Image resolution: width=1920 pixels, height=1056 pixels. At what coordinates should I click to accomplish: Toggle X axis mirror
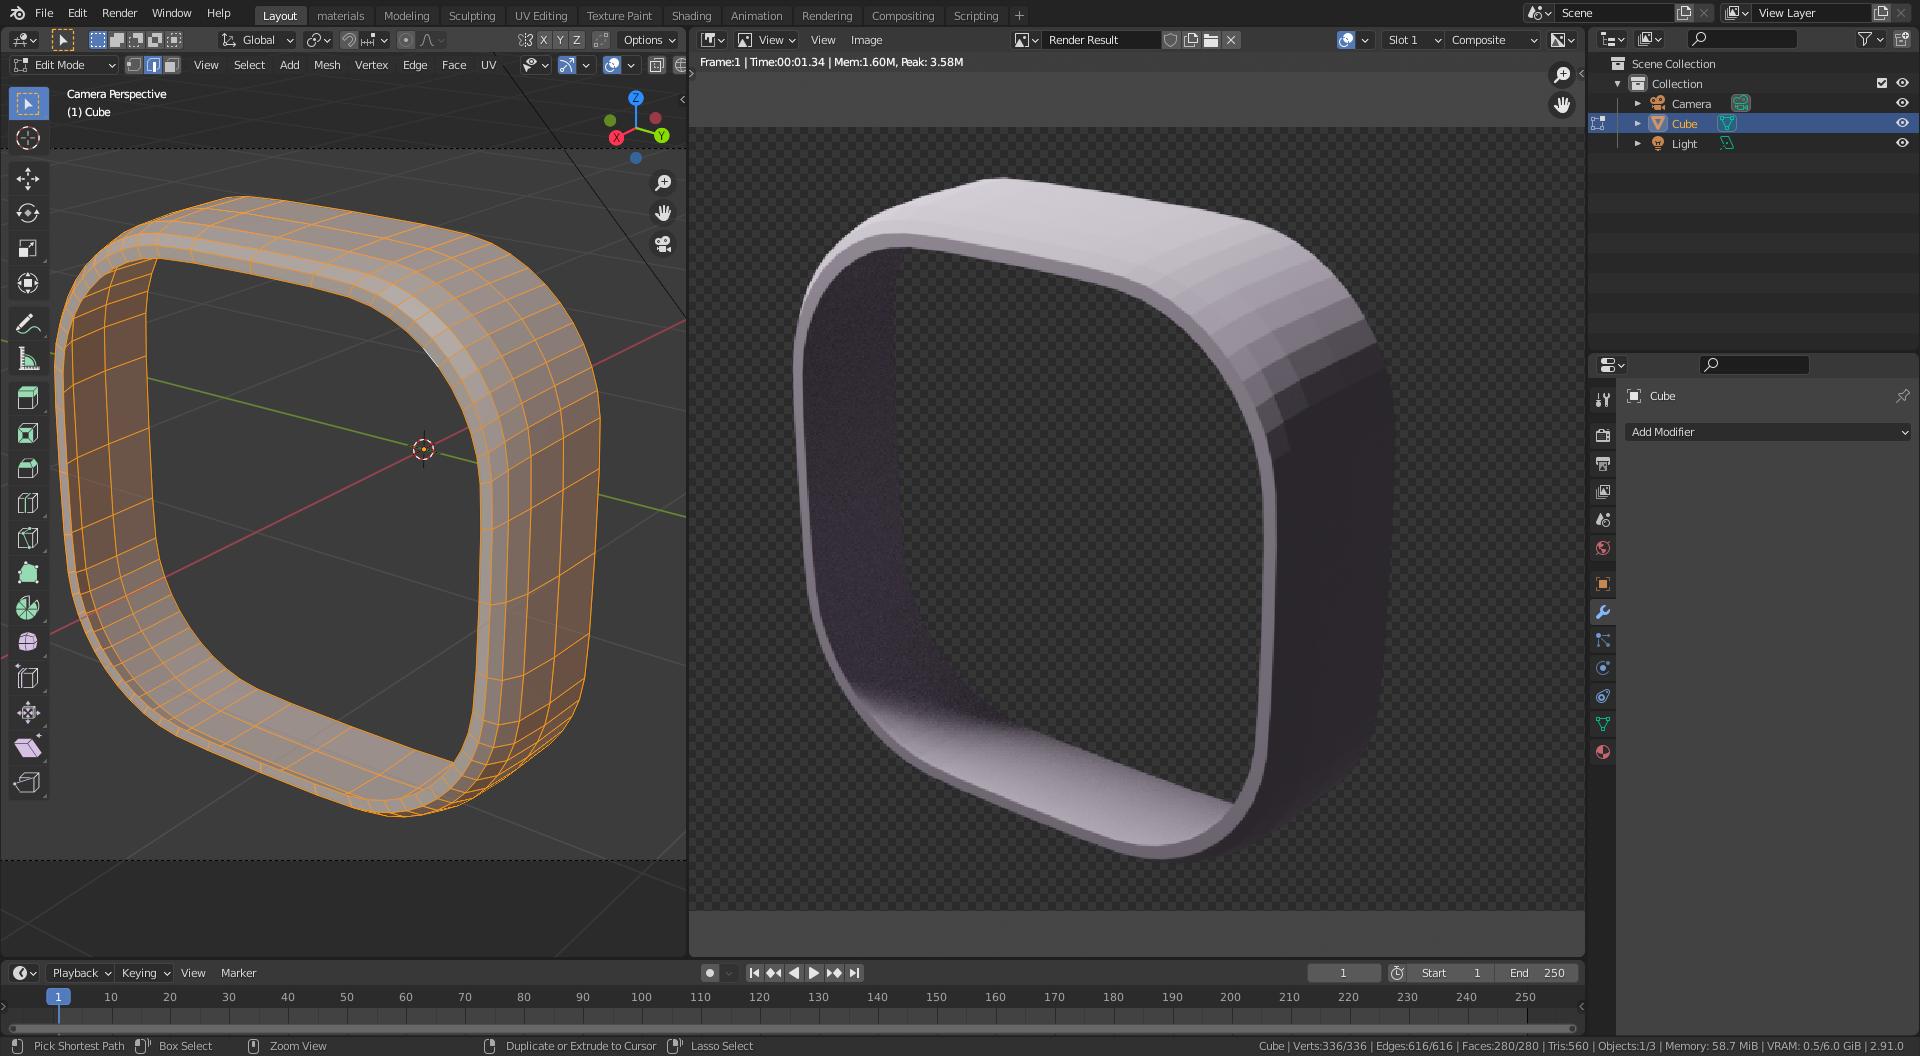click(x=544, y=40)
